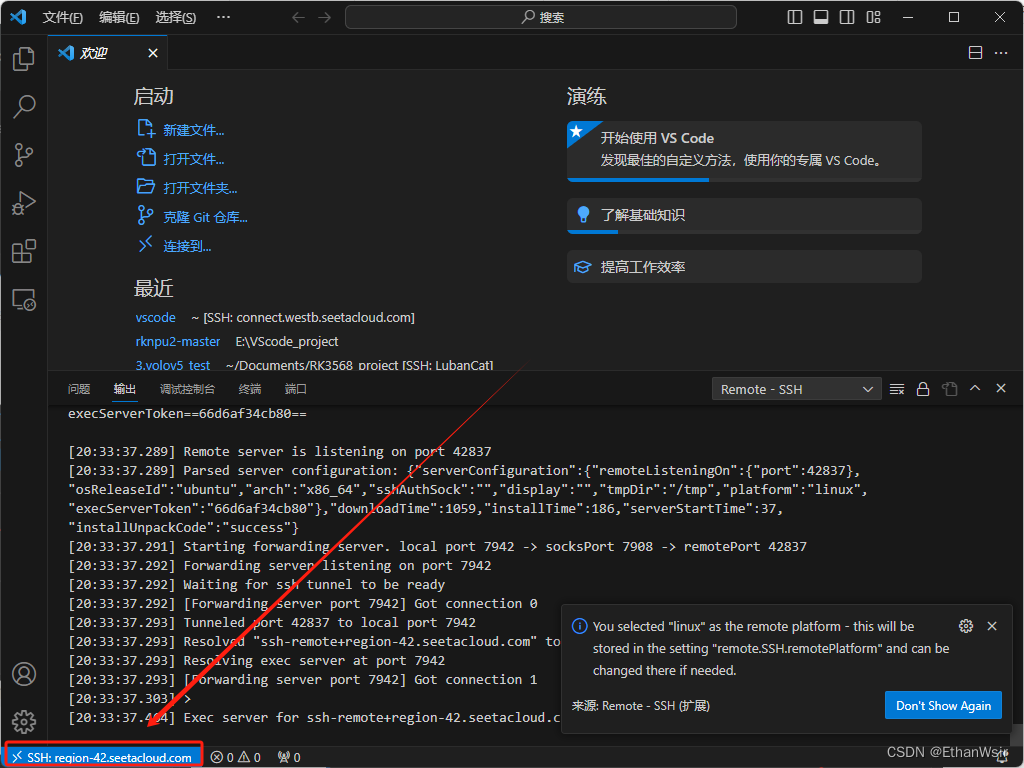Open the 选择 menu
The image size is (1024, 768).
pos(176,18)
